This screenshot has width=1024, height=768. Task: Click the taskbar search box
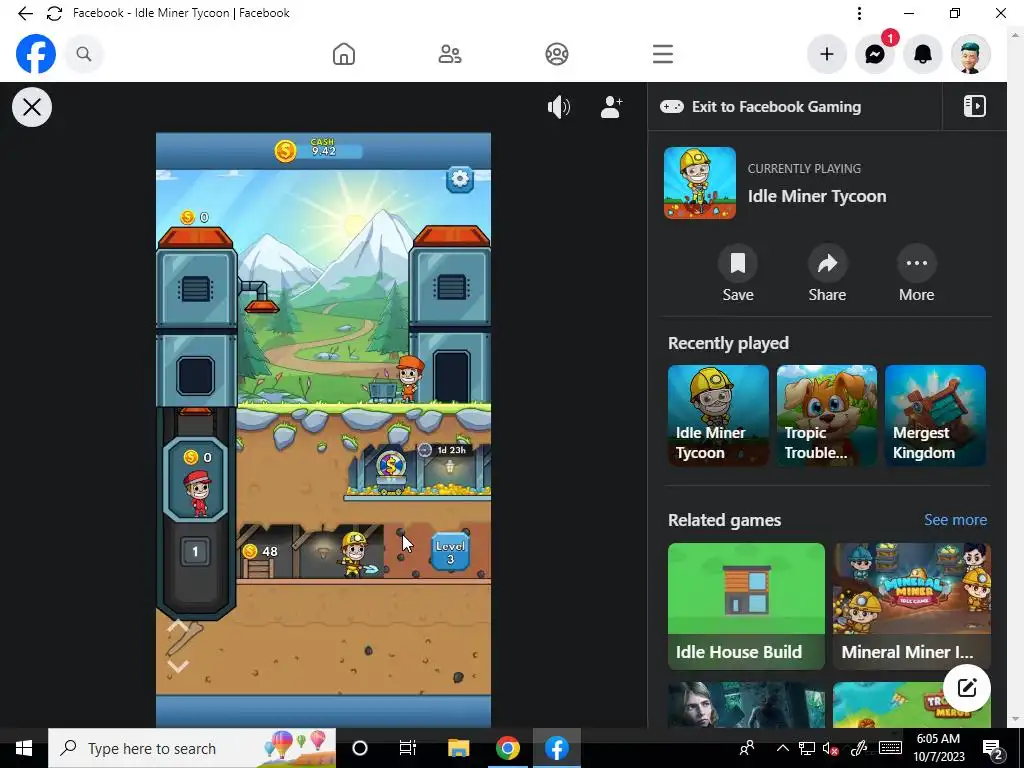point(192,748)
